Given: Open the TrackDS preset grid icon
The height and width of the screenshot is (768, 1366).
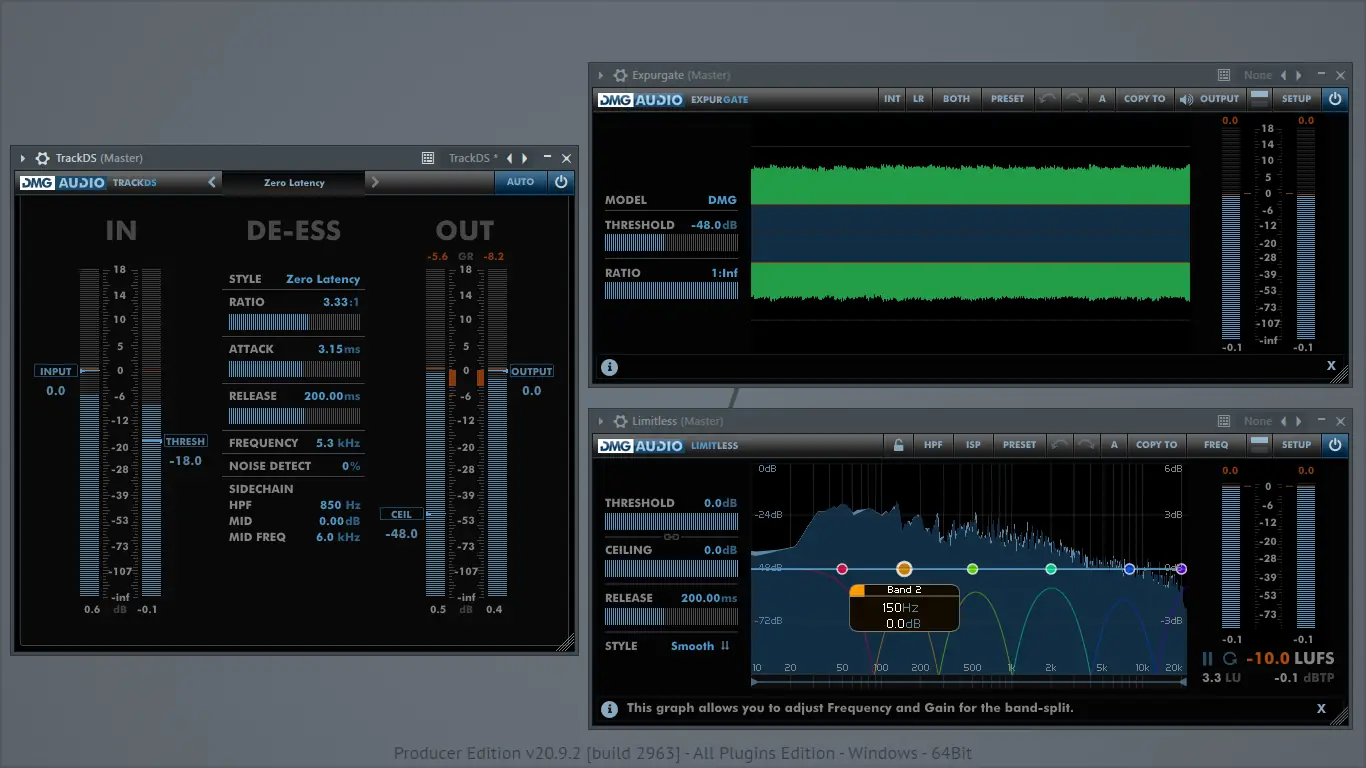Looking at the screenshot, I should tap(428, 158).
